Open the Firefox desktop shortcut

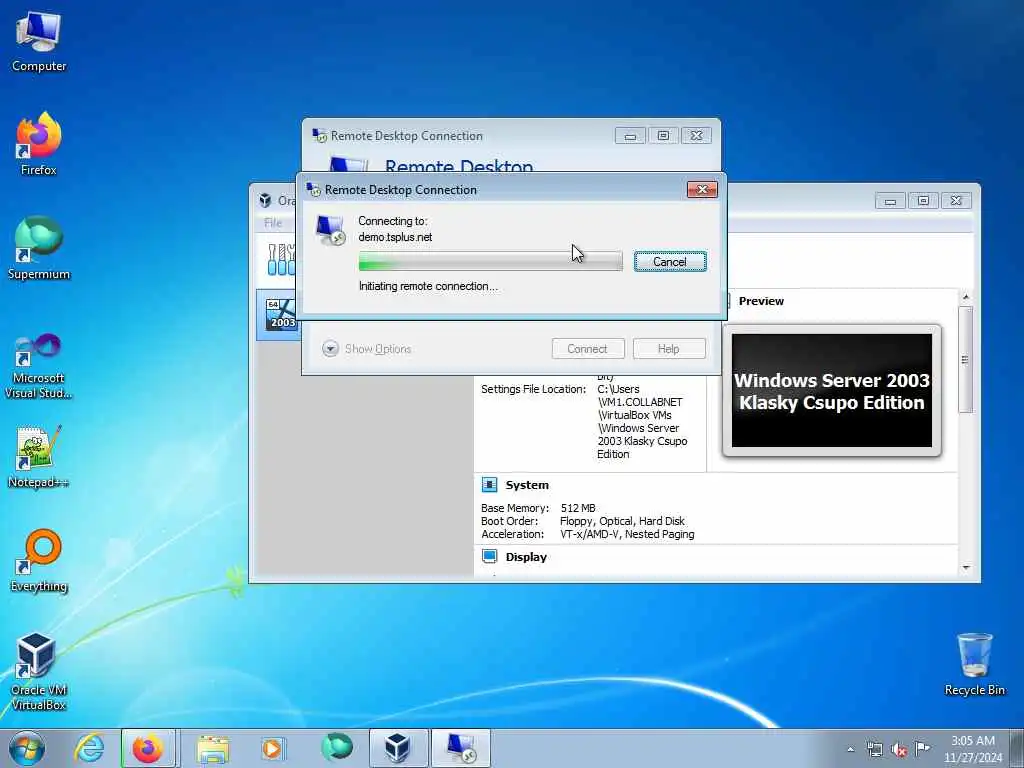39,144
